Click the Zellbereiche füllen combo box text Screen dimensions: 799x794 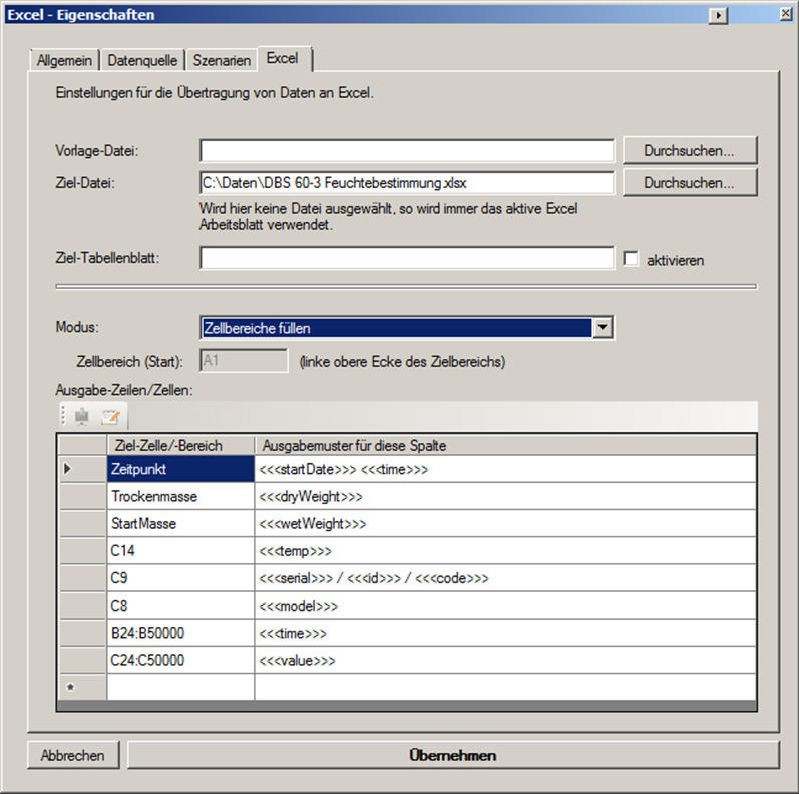(396, 328)
